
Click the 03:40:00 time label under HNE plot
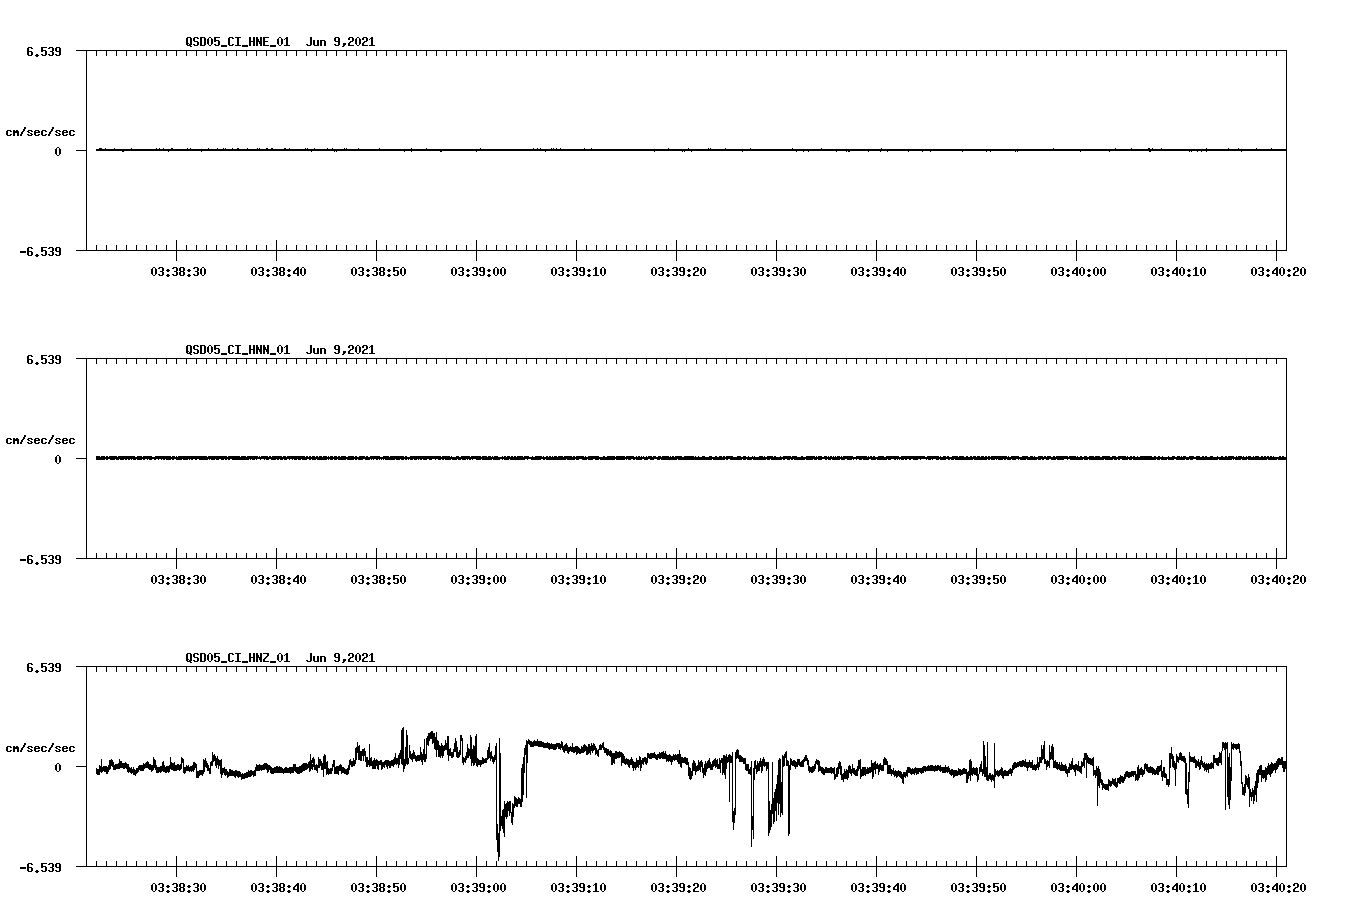point(1078,271)
